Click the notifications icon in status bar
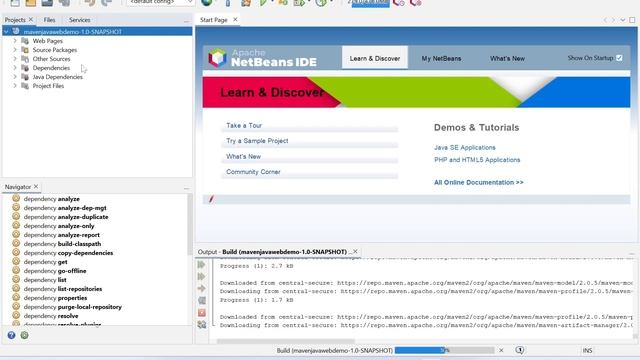 click(x=519, y=350)
